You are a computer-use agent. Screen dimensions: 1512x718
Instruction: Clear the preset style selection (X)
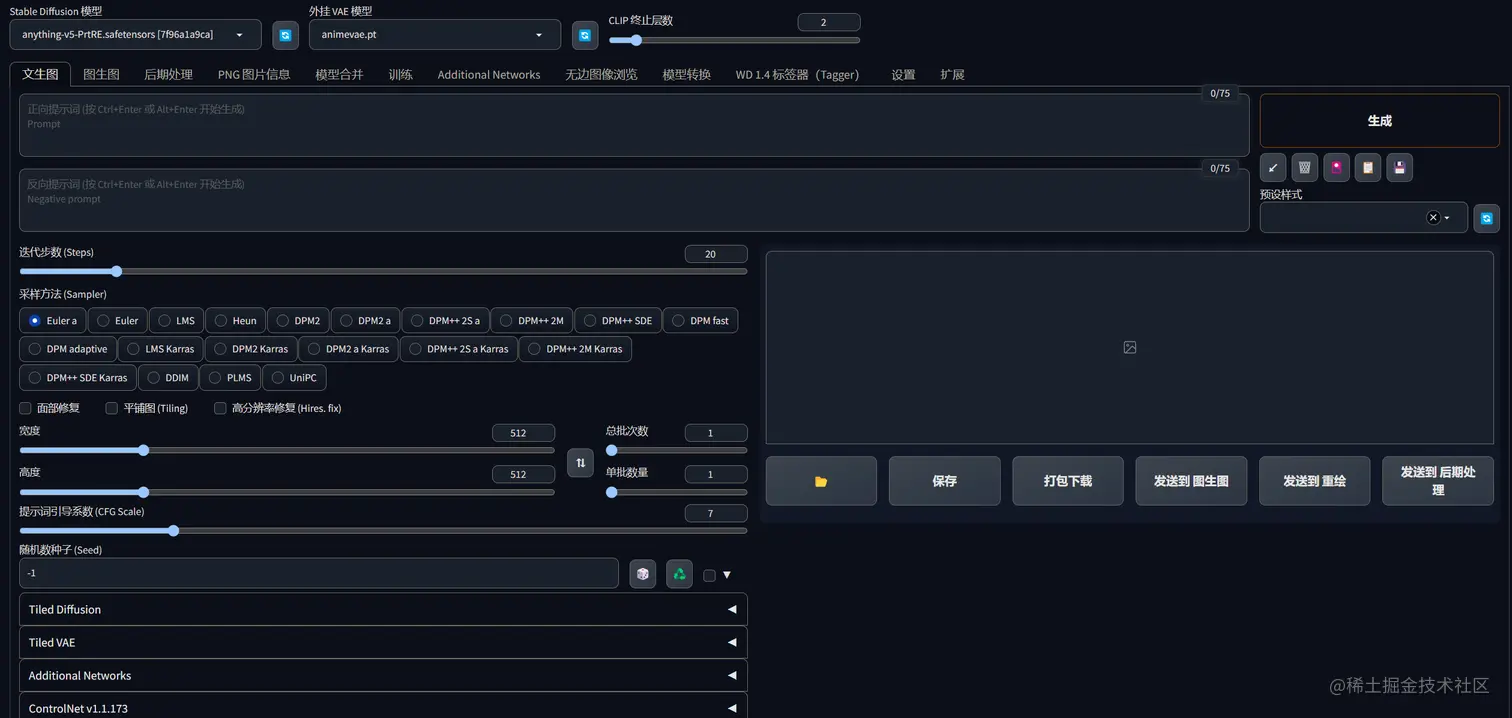[x=1433, y=217]
